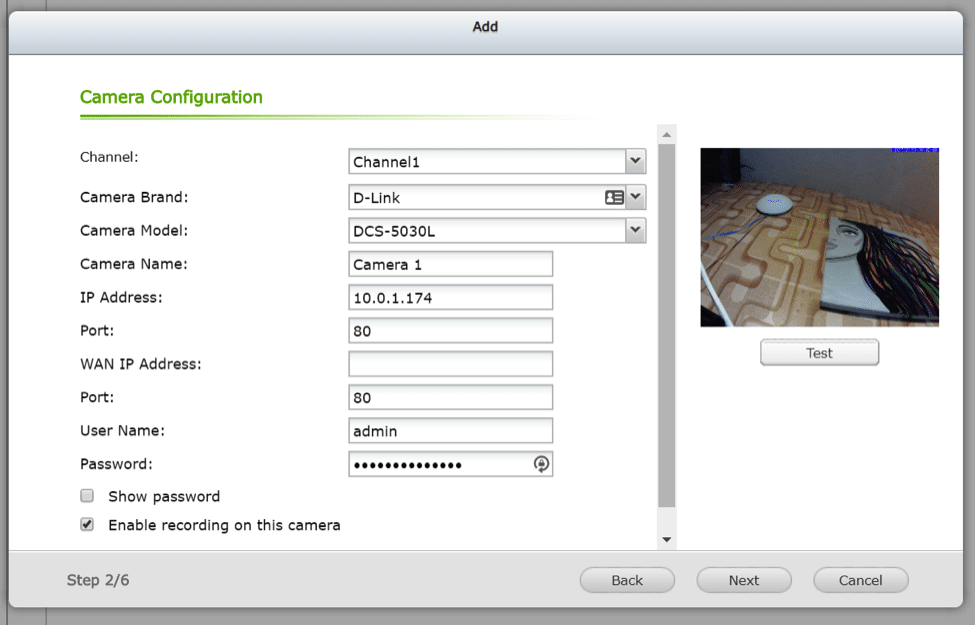
Task: Click the camera preview thumbnail
Action: [820, 237]
